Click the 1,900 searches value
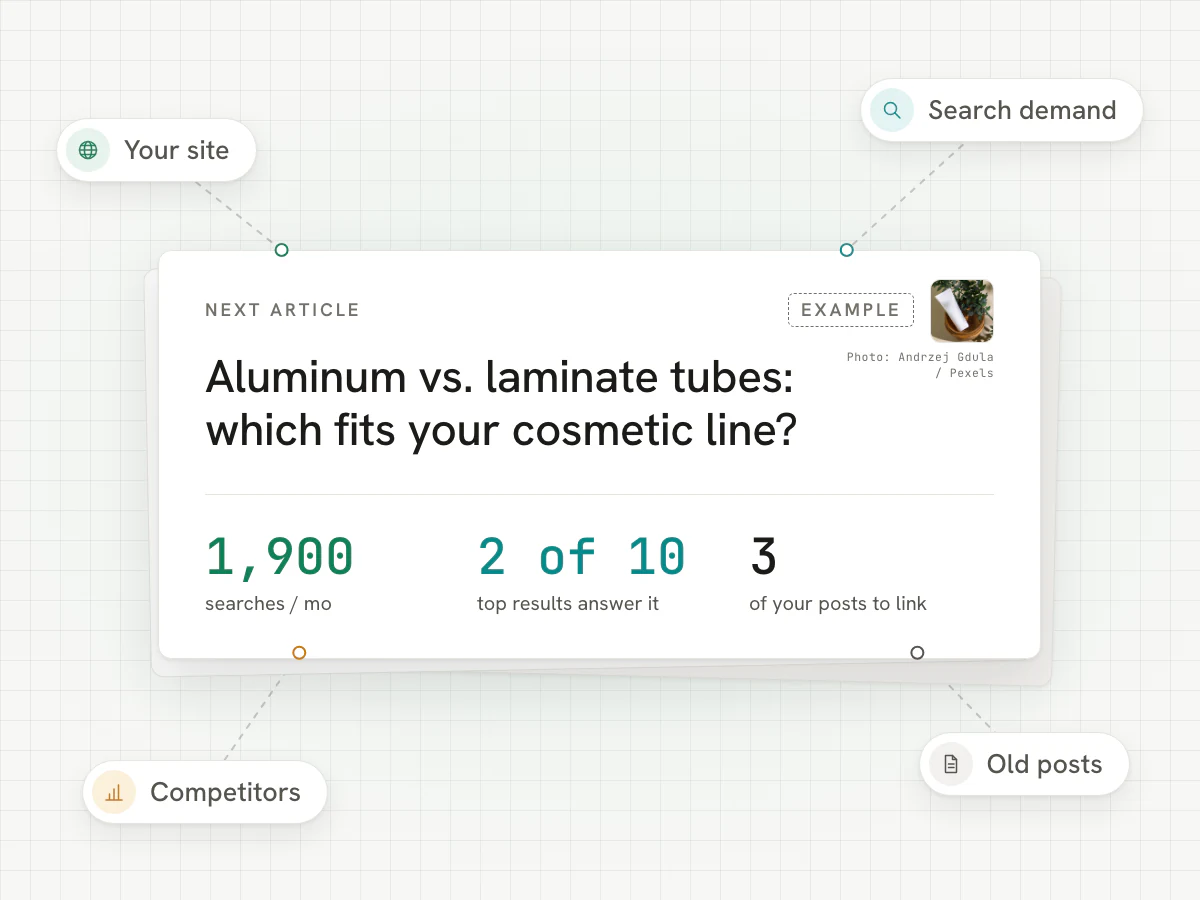The image size is (1200, 900). pos(279,557)
